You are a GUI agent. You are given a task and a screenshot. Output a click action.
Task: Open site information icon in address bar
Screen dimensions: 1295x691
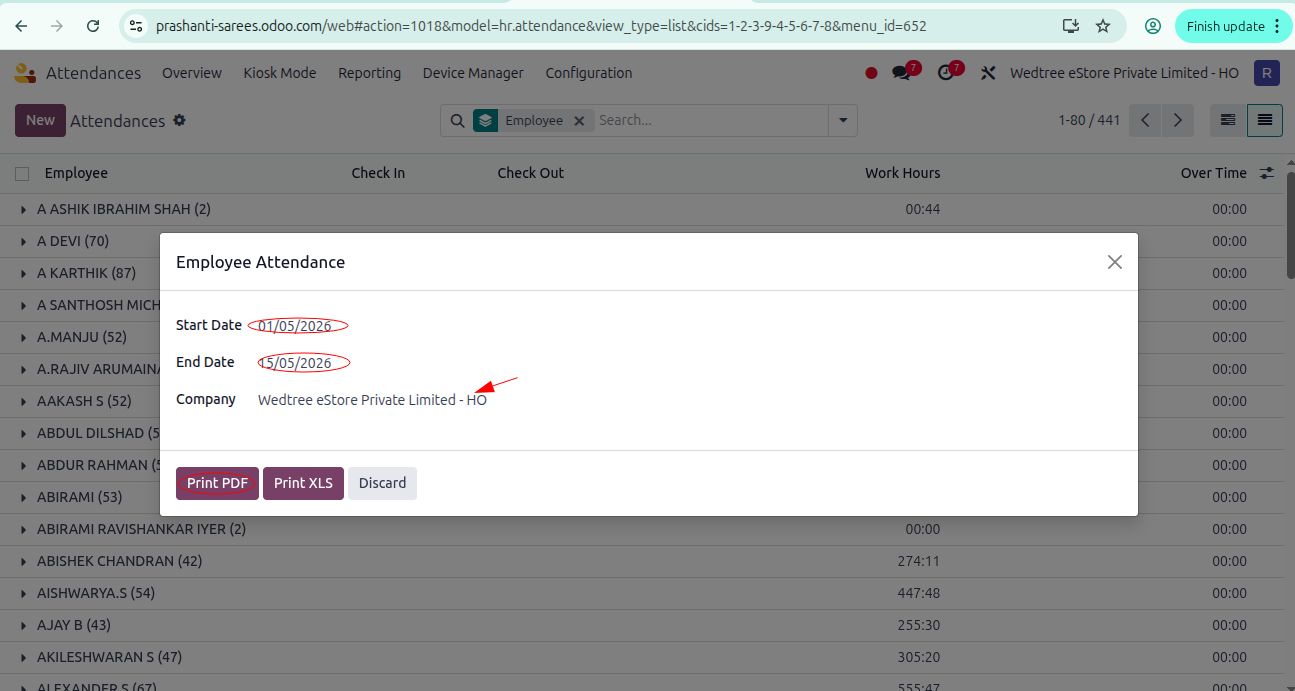pyautogui.click(x=138, y=26)
